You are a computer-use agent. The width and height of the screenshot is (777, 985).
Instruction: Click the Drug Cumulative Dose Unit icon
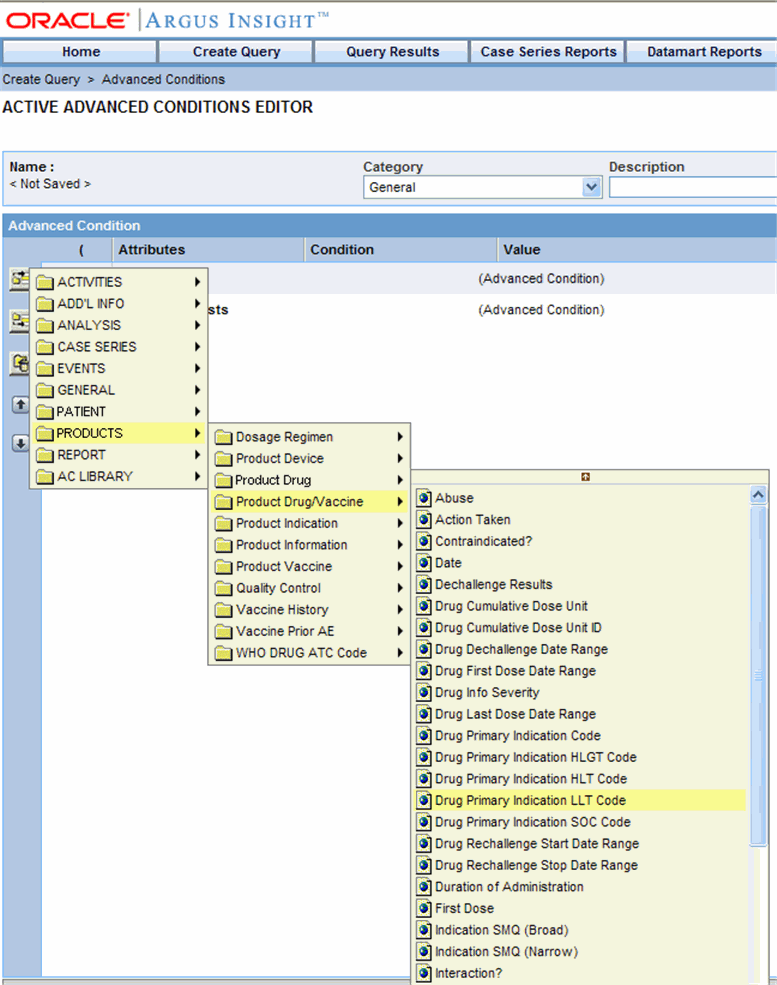tap(424, 606)
